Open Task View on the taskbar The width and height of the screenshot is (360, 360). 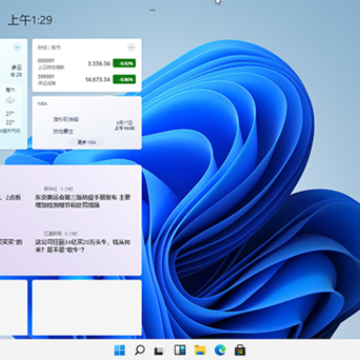pos(160,350)
